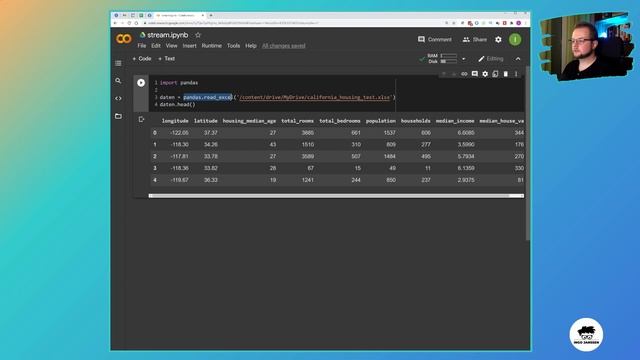Screen dimensions: 640x360
Task: Open the green user account avatar
Action: coord(515,40)
